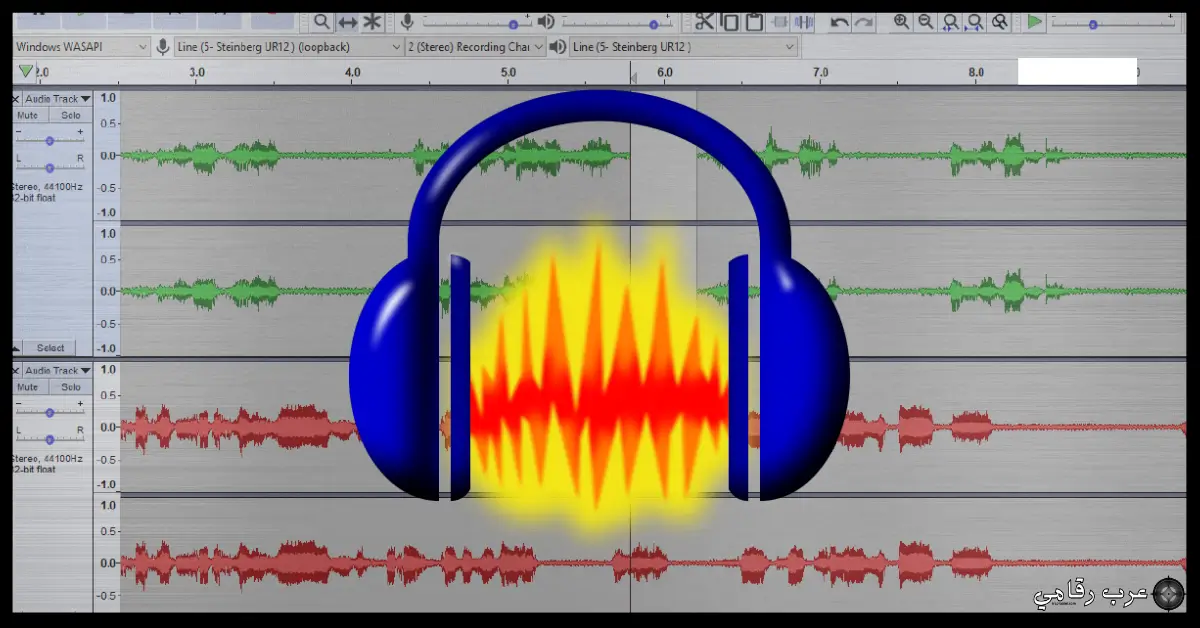Solo the red audio track
Viewport: 1200px width, 628px height.
point(70,387)
